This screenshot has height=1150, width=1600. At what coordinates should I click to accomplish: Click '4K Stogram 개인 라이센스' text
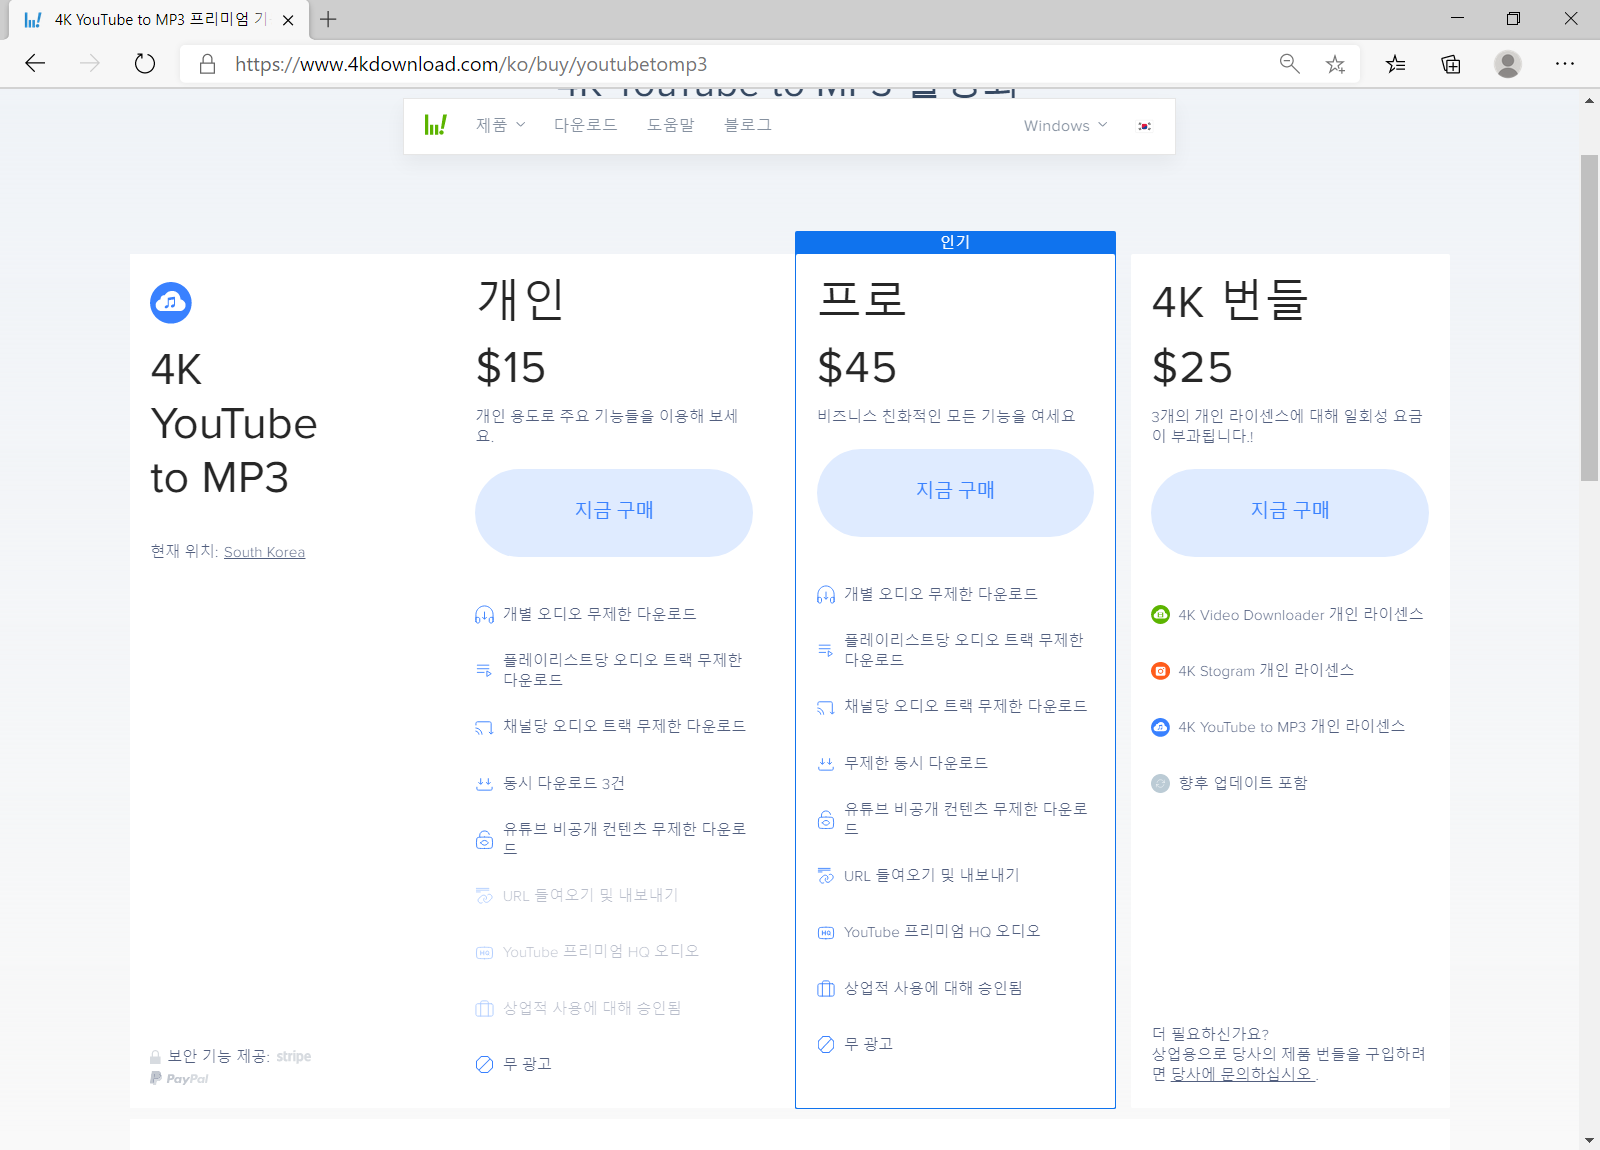pos(1266,671)
